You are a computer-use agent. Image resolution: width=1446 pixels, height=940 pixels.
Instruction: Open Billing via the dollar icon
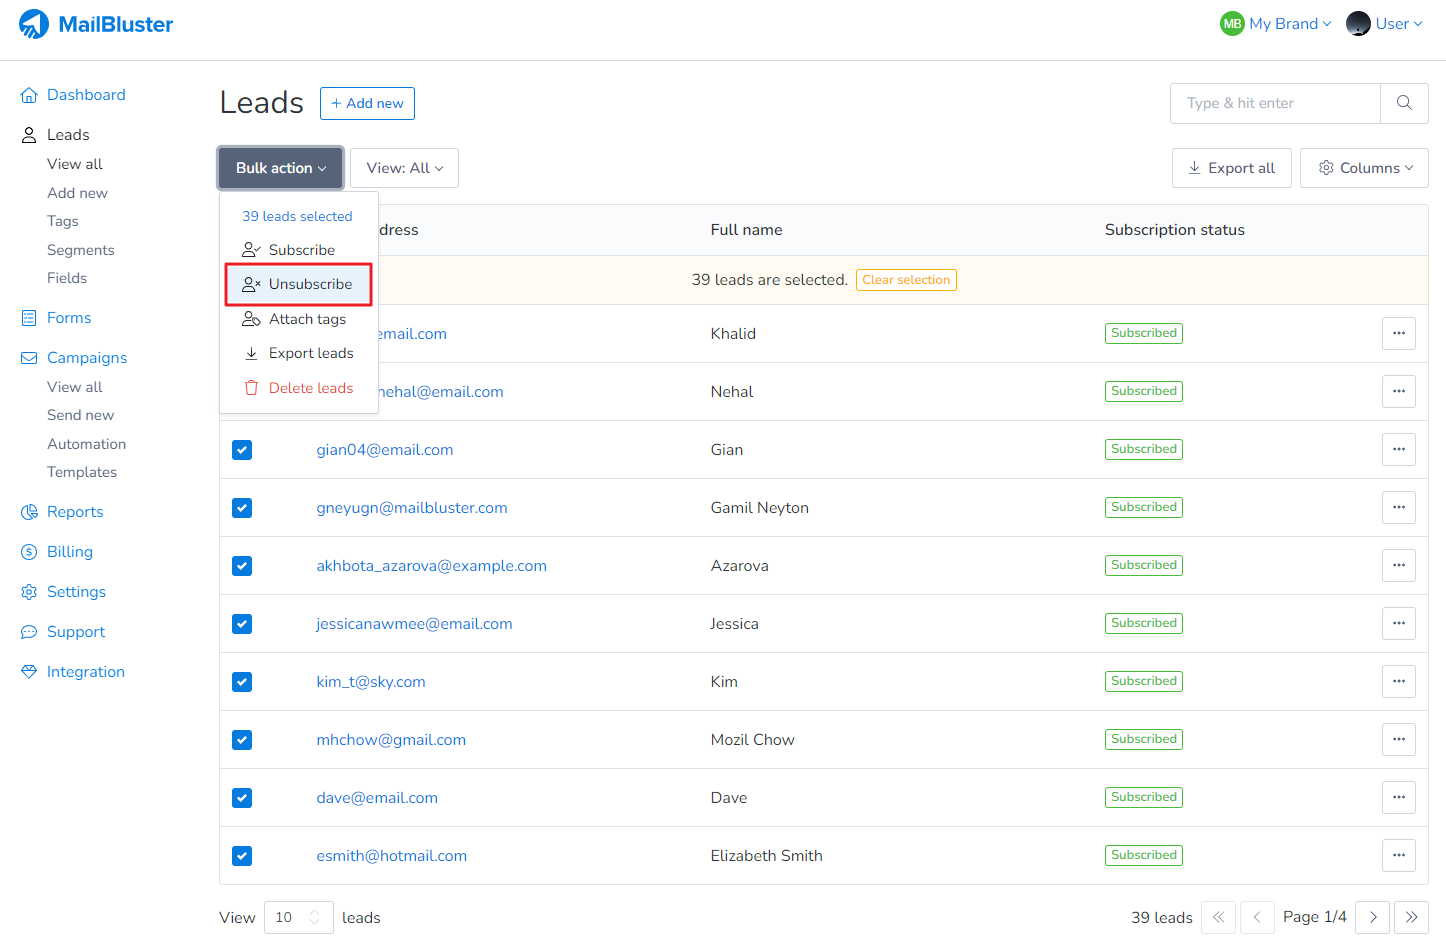tap(29, 552)
